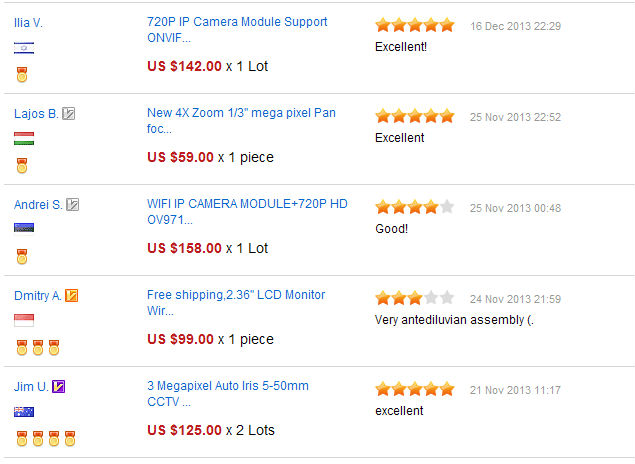
Task: Click the Israel flag under Ilia V.
Action: pyautogui.click(x=24, y=48)
